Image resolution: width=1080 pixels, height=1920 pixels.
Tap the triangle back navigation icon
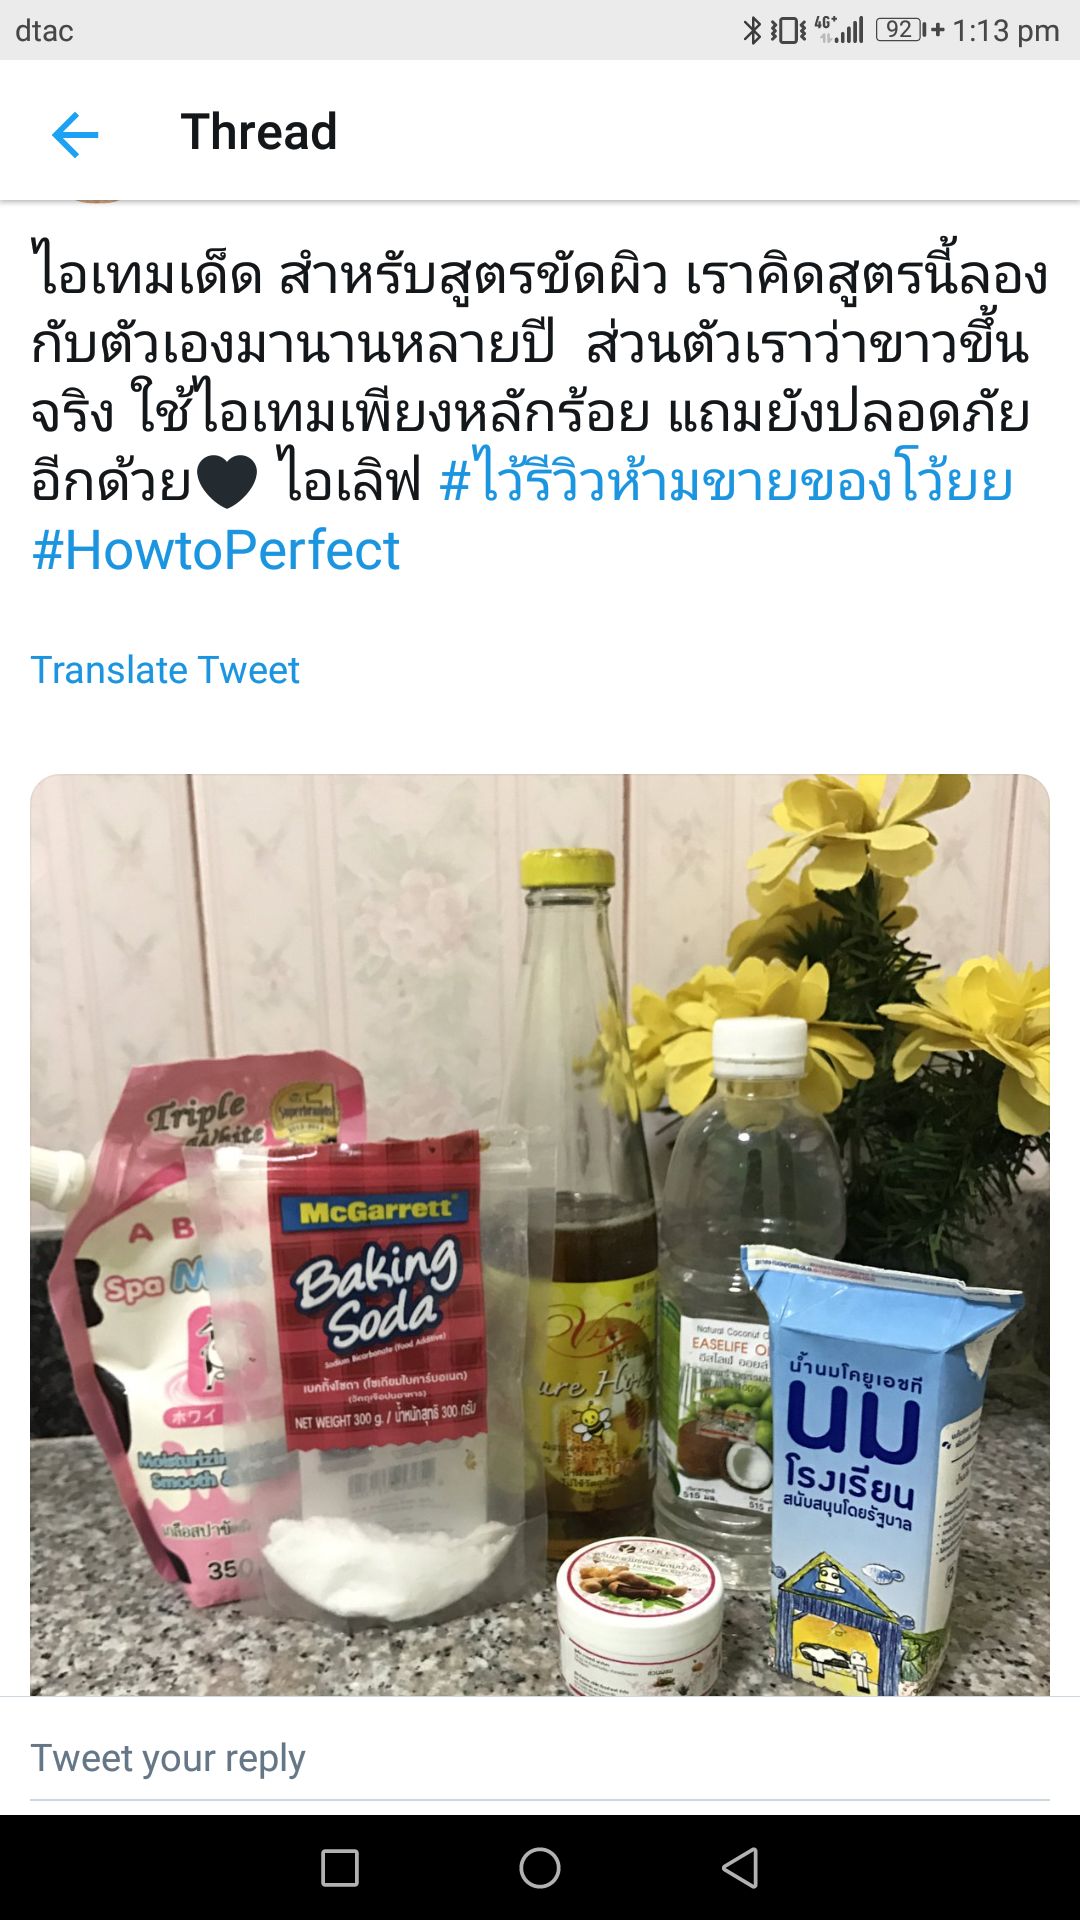coord(740,1867)
